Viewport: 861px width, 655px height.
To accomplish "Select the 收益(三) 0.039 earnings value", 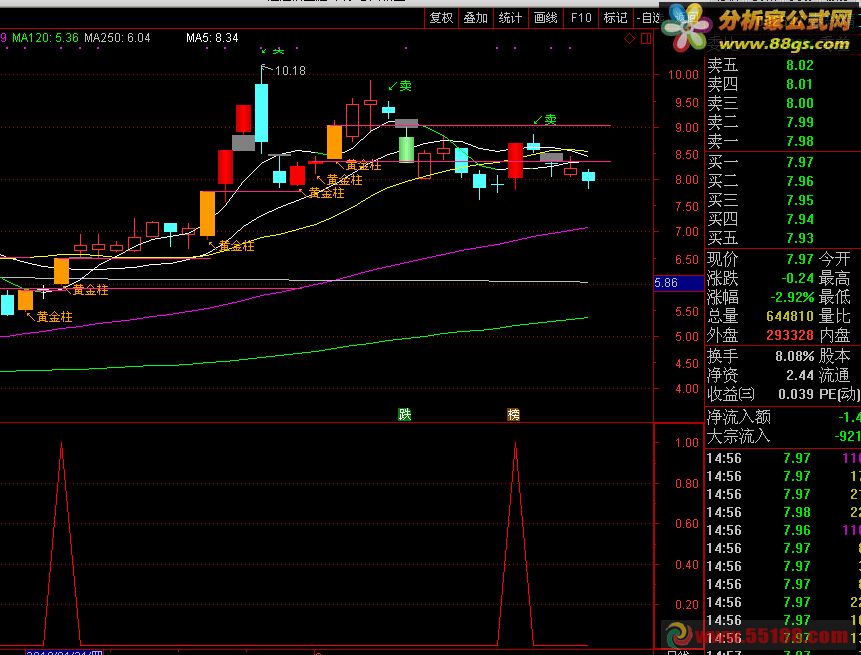I will [796, 394].
